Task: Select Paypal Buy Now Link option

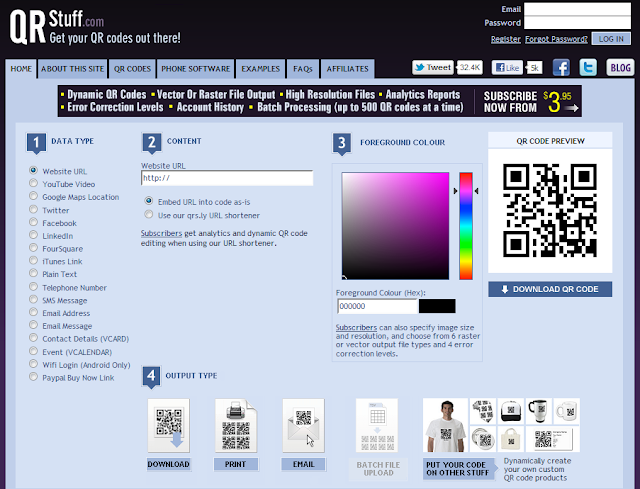Action: pyautogui.click(x=33, y=377)
